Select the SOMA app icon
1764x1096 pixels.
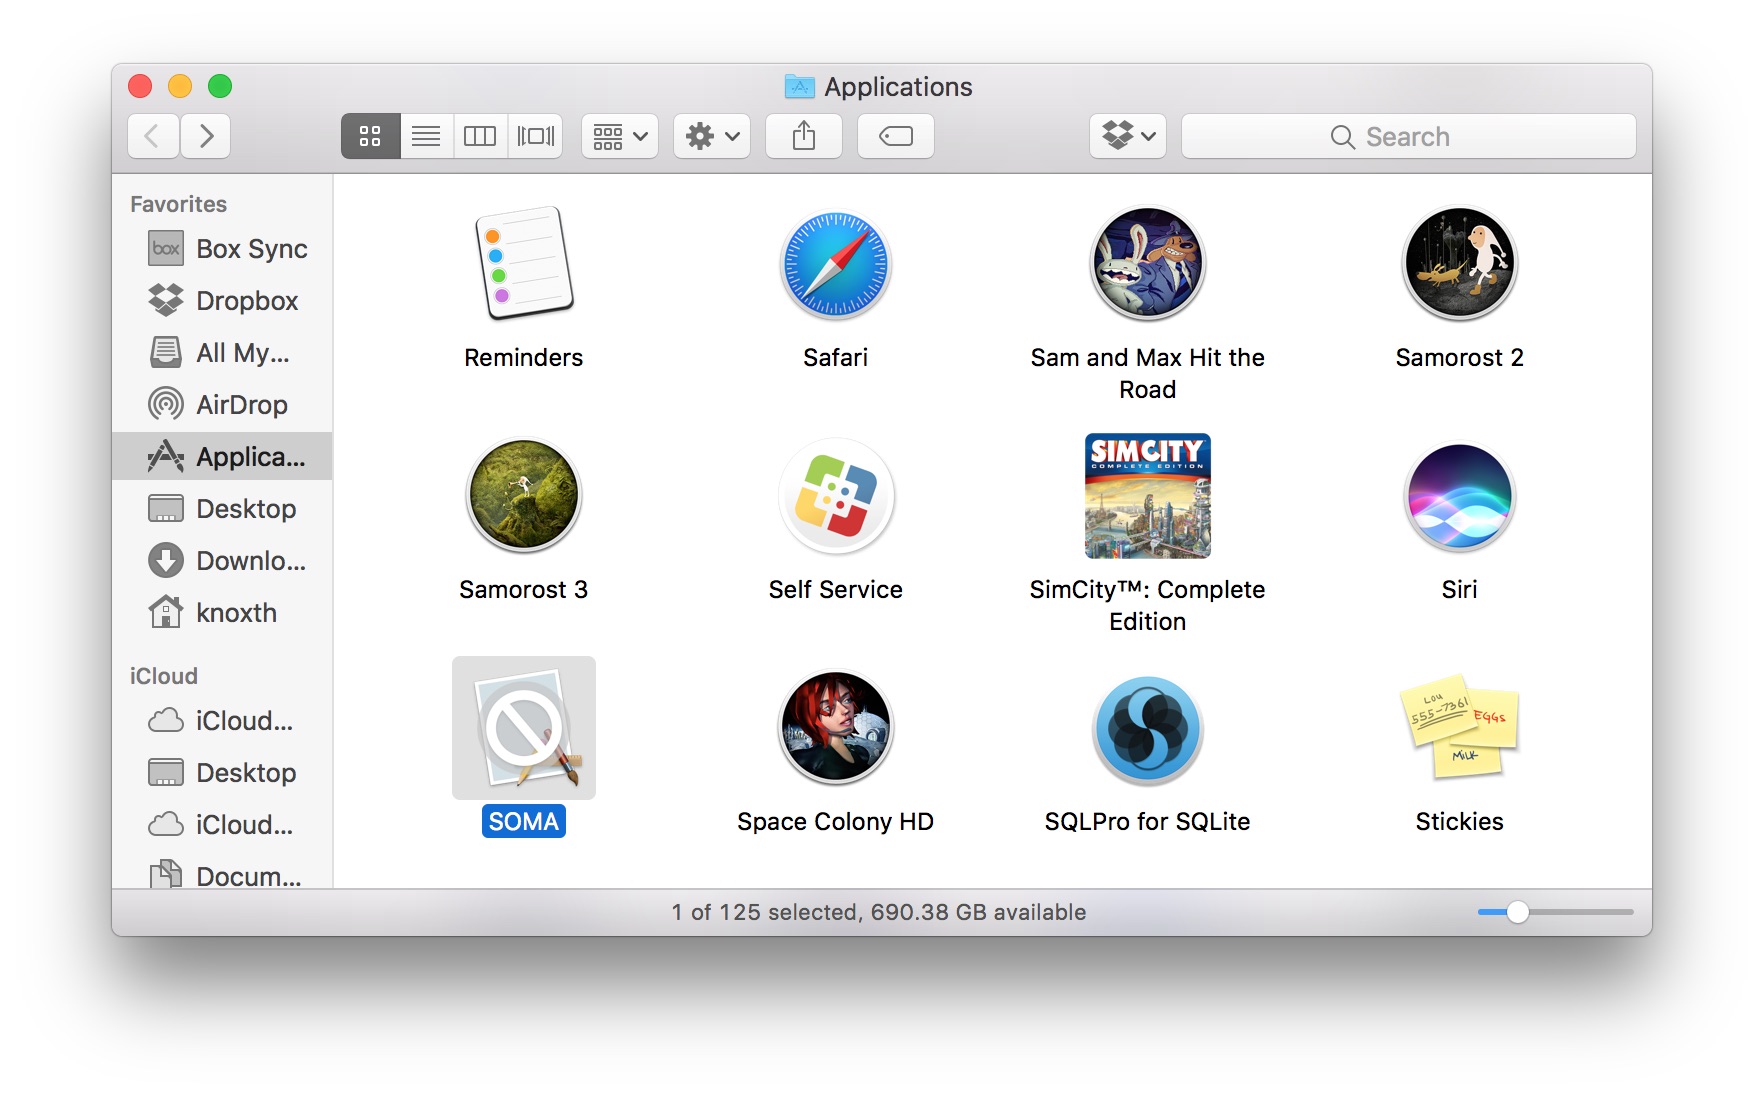pos(523,728)
